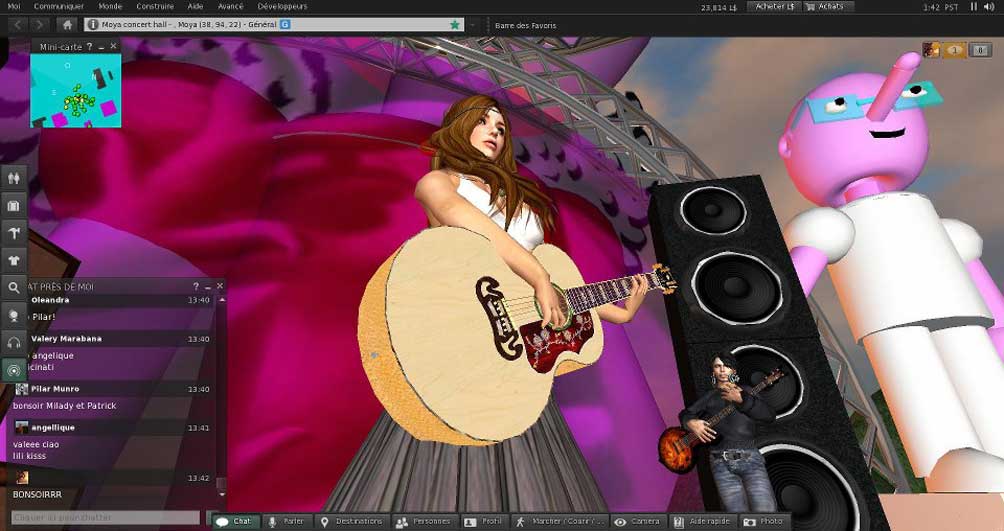Click the nearby chat text input field
Image resolution: width=1004 pixels, height=531 pixels.
(105, 518)
